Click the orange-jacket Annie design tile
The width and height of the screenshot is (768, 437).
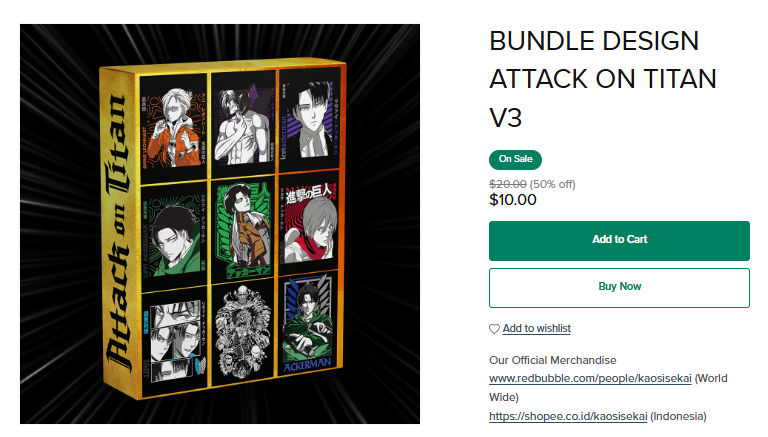[x=173, y=127]
